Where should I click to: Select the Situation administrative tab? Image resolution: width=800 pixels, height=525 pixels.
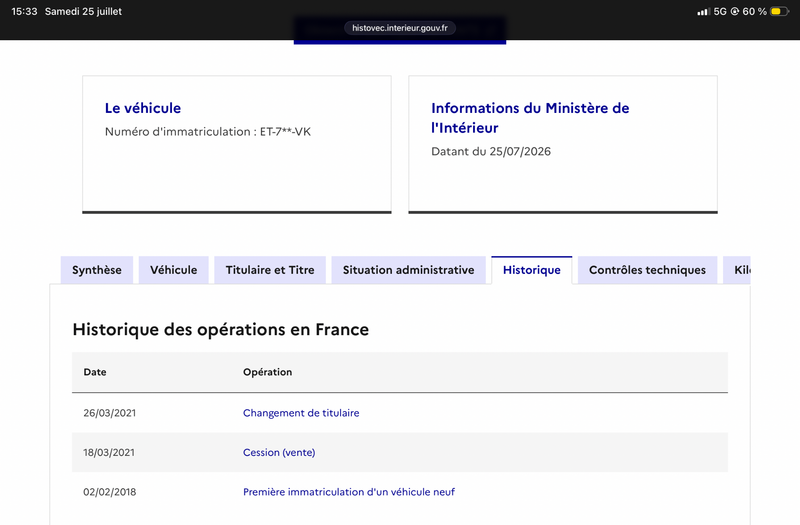click(x=409, y=270)
